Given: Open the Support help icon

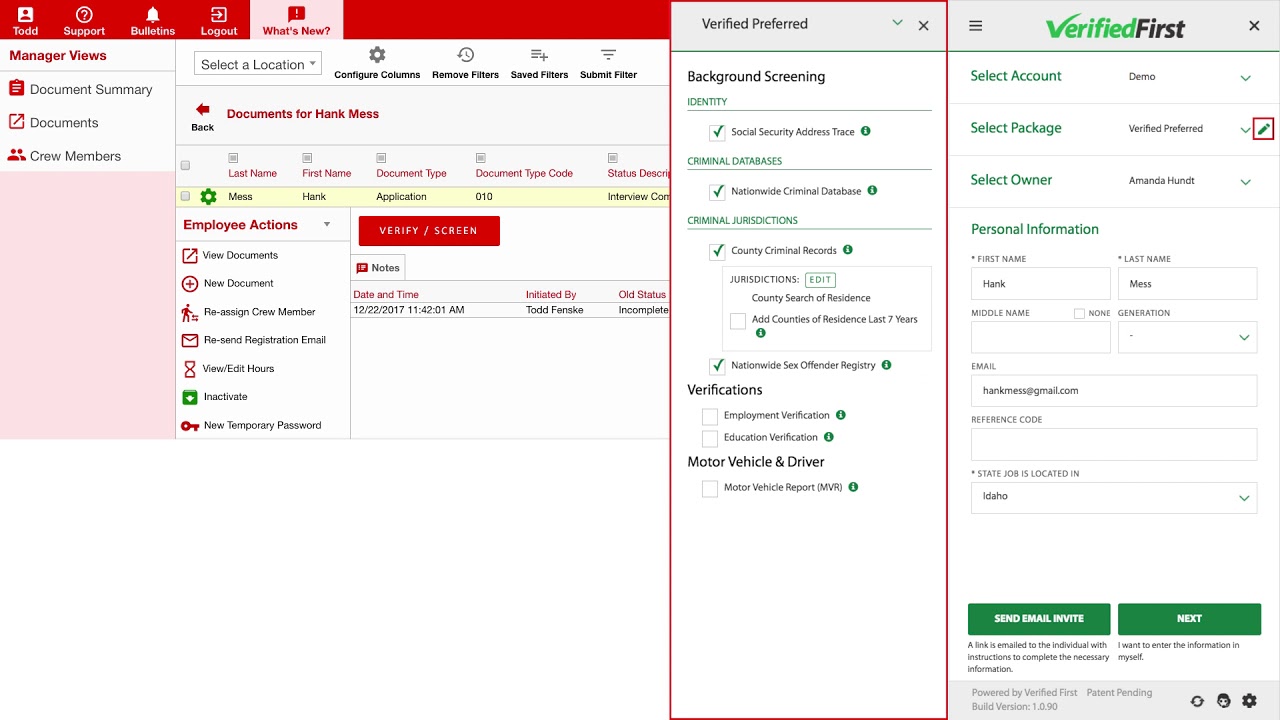Looking at the screenshot, I should pyautogui.click(x=84, y=14).
